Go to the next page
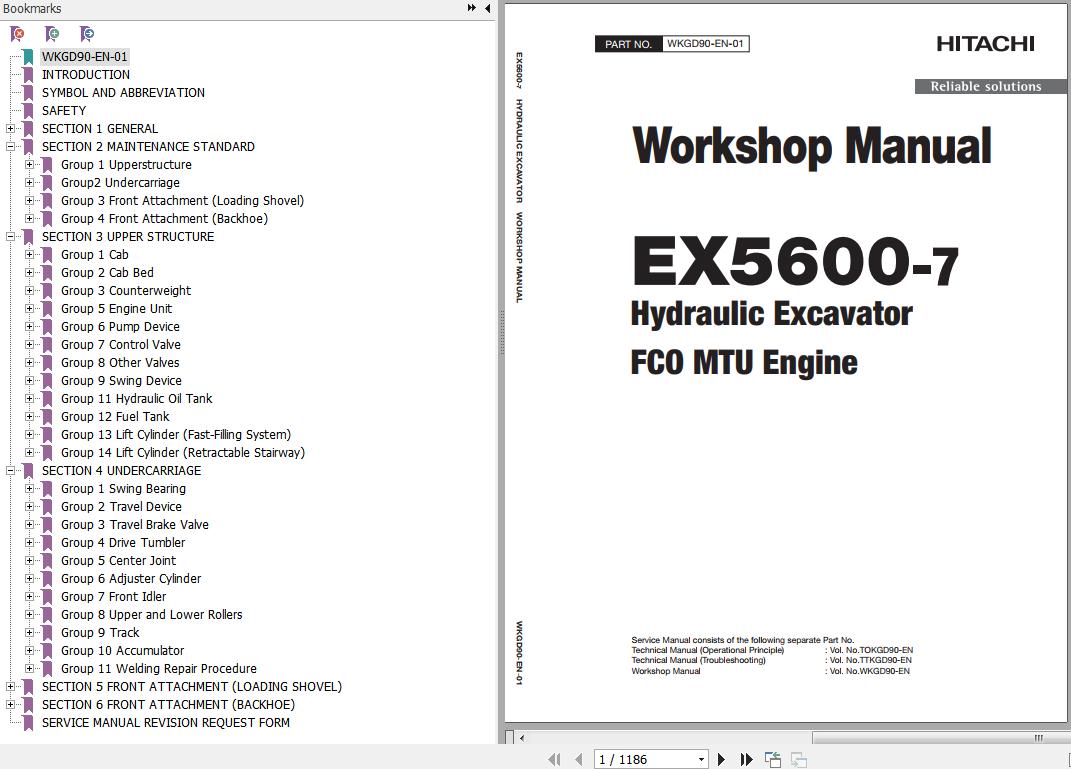This screenshot has height=769, width=1071. 721,759
